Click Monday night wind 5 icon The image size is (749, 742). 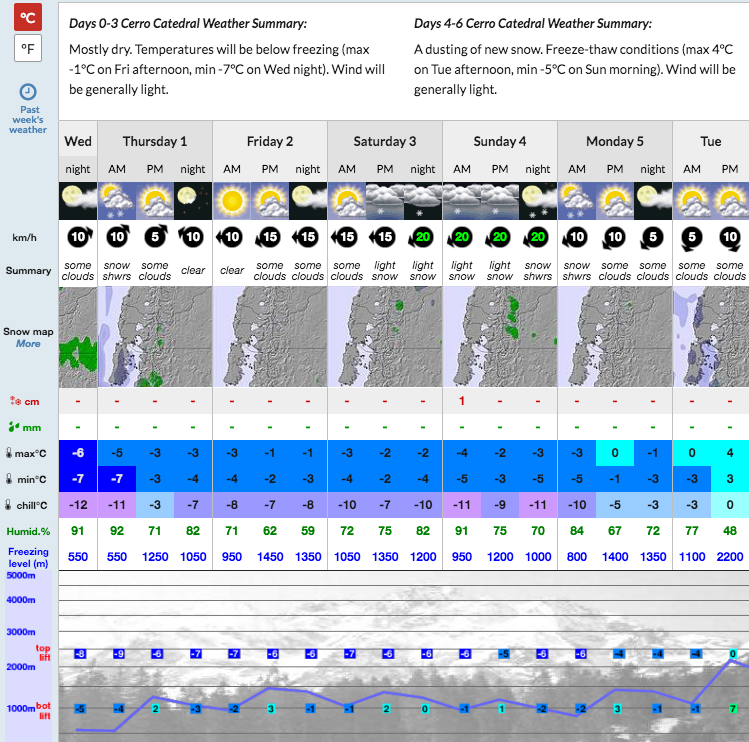[653, 237]
